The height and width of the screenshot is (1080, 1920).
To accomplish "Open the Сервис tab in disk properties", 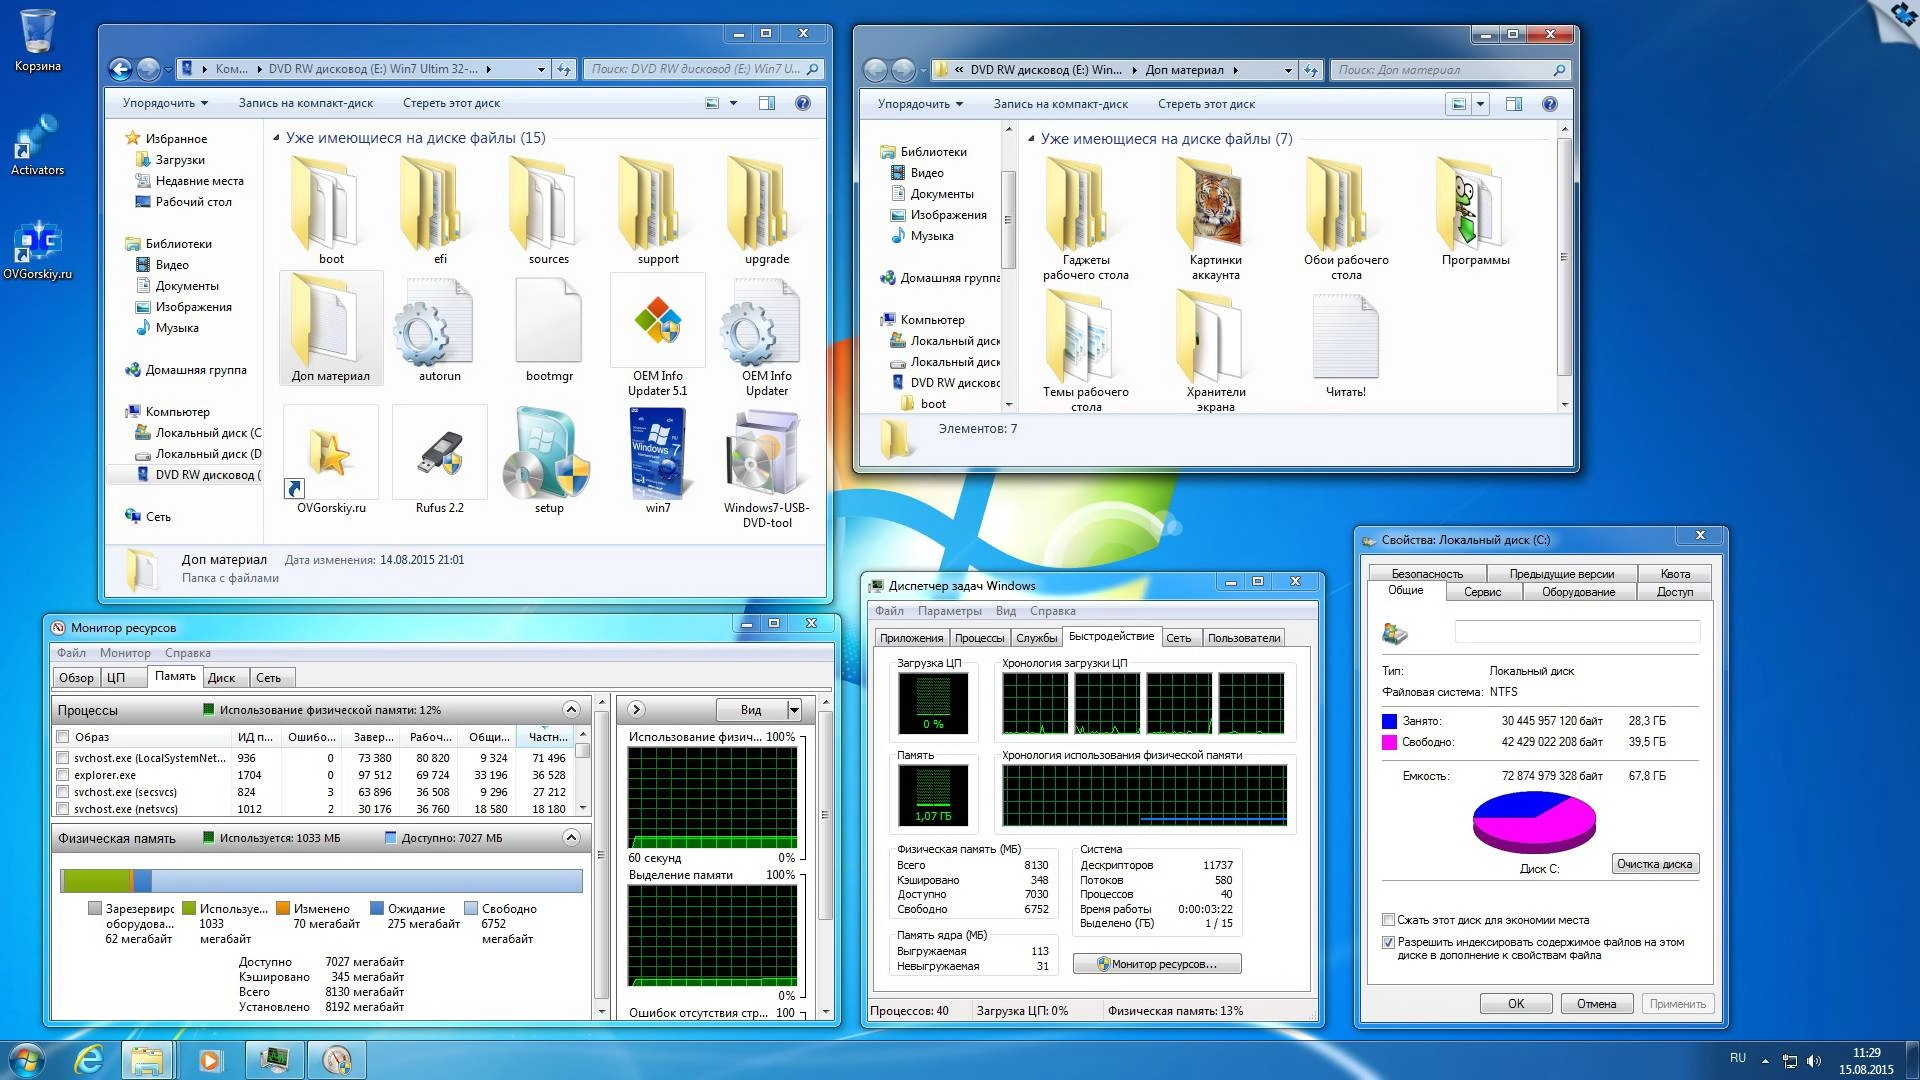I will [x=1481, y=591].
